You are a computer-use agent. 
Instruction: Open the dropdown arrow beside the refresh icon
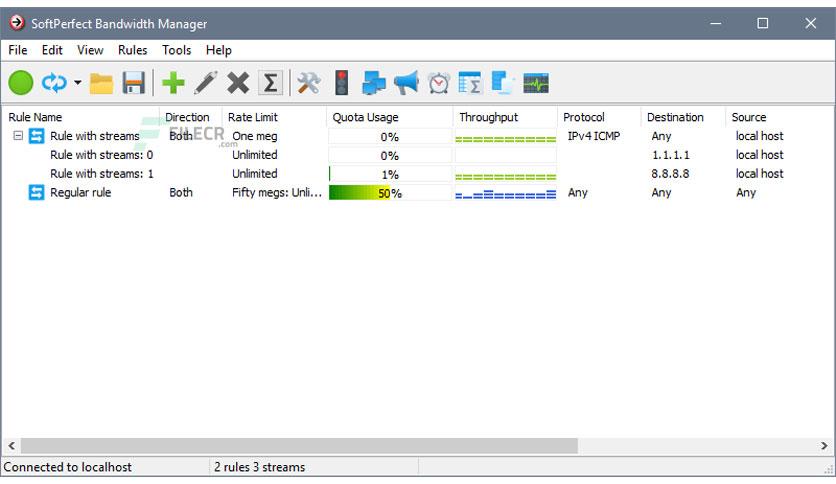pyautogui.click(x=77, y=84)
